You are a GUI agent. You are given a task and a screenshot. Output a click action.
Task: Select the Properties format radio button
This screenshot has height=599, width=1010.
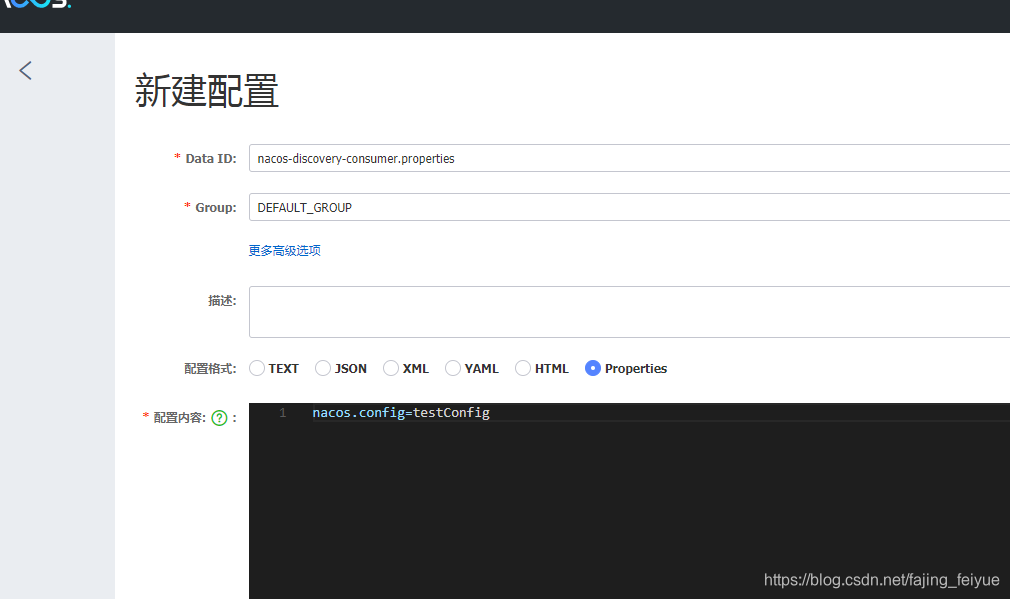click(x=593, y=368)
